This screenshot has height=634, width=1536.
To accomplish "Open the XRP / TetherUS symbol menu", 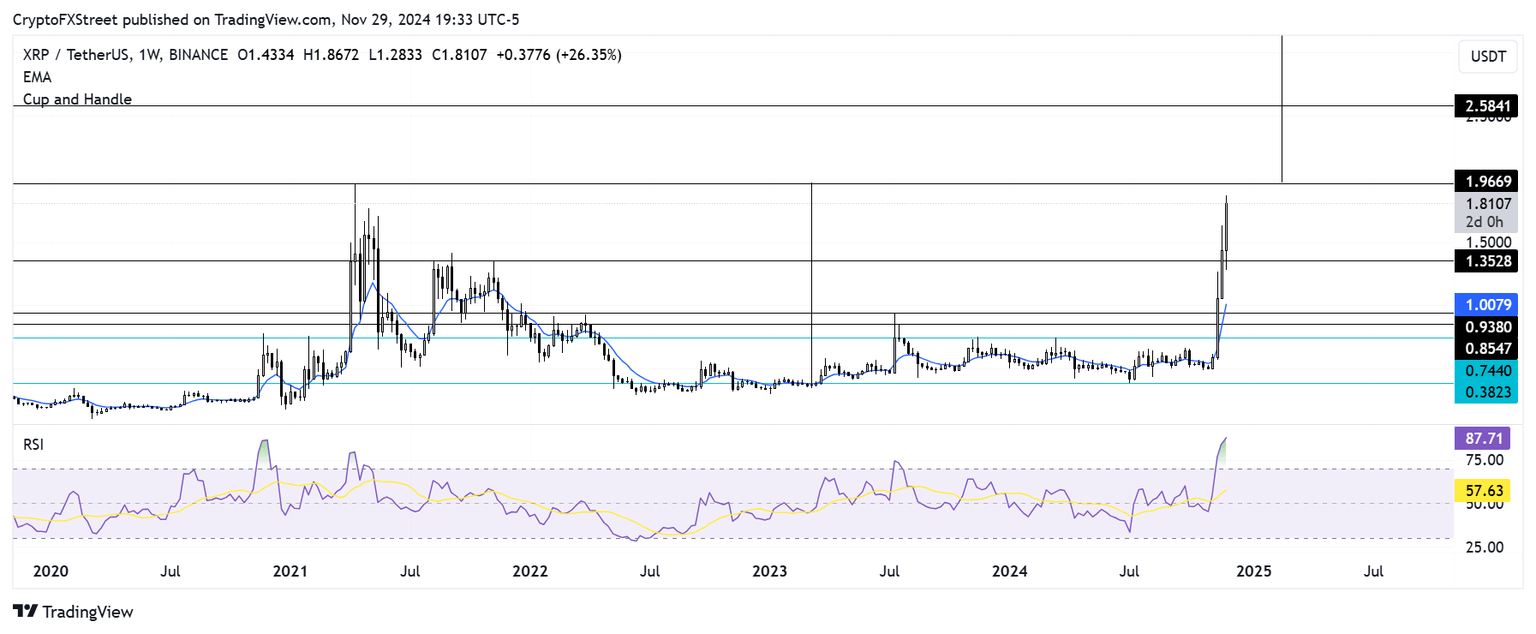I will pyautogui.click(x=80, y=55).
